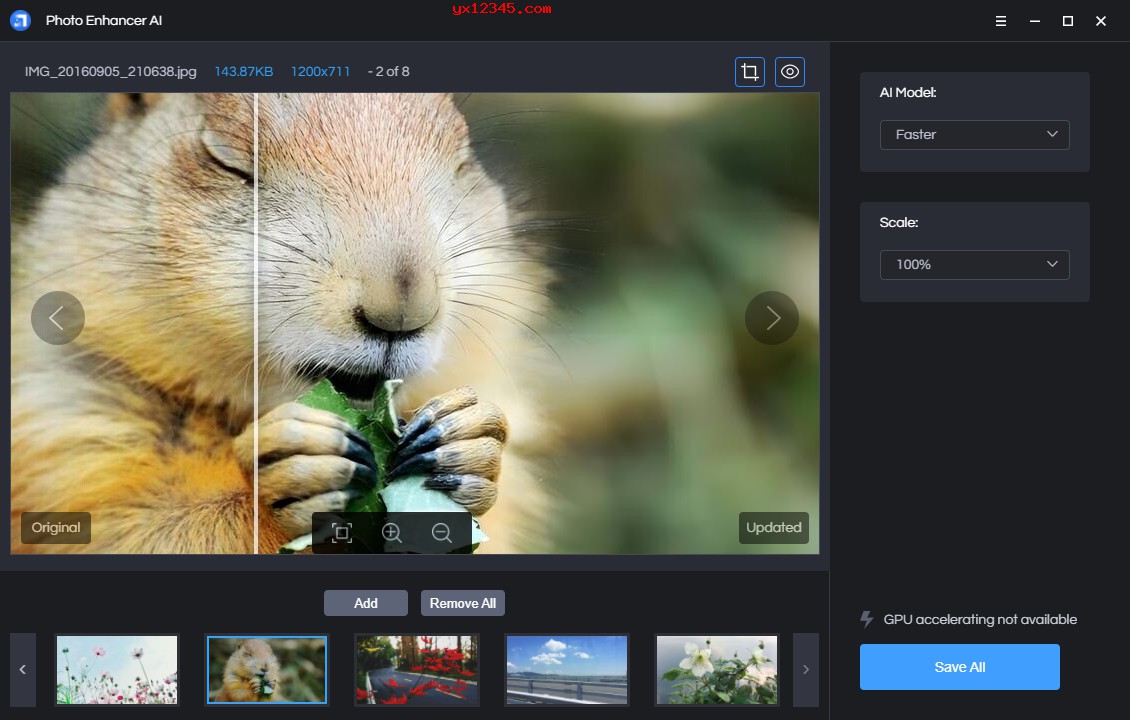Go to the next image with the right arrow
Viewport: 1130px width, 720px height.
(x=771, y=318)
